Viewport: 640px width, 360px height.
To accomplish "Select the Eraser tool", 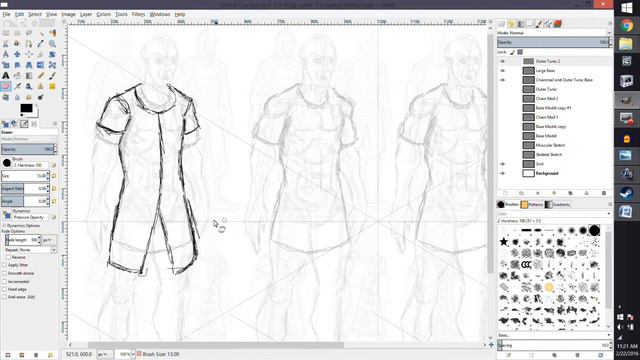I will (6, 86).
